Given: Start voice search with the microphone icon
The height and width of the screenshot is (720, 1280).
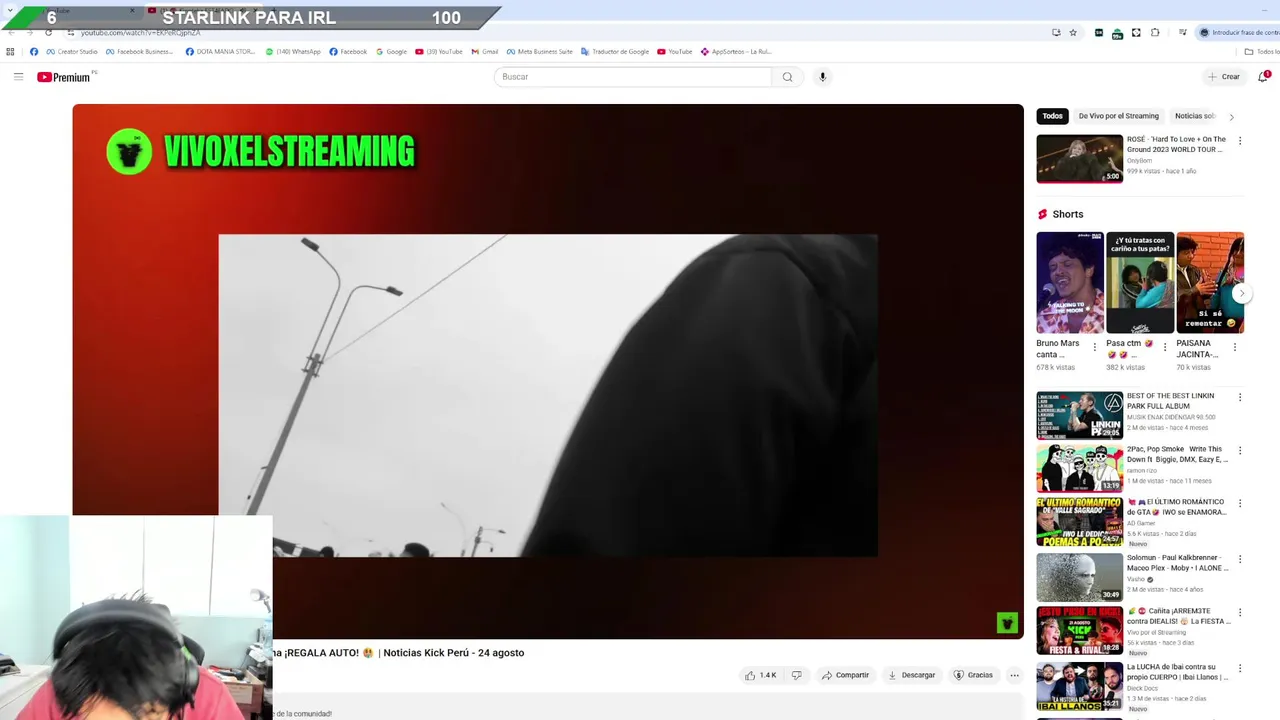Looking at the screenshot, I should pyautogui.click(x=822, y=77).
